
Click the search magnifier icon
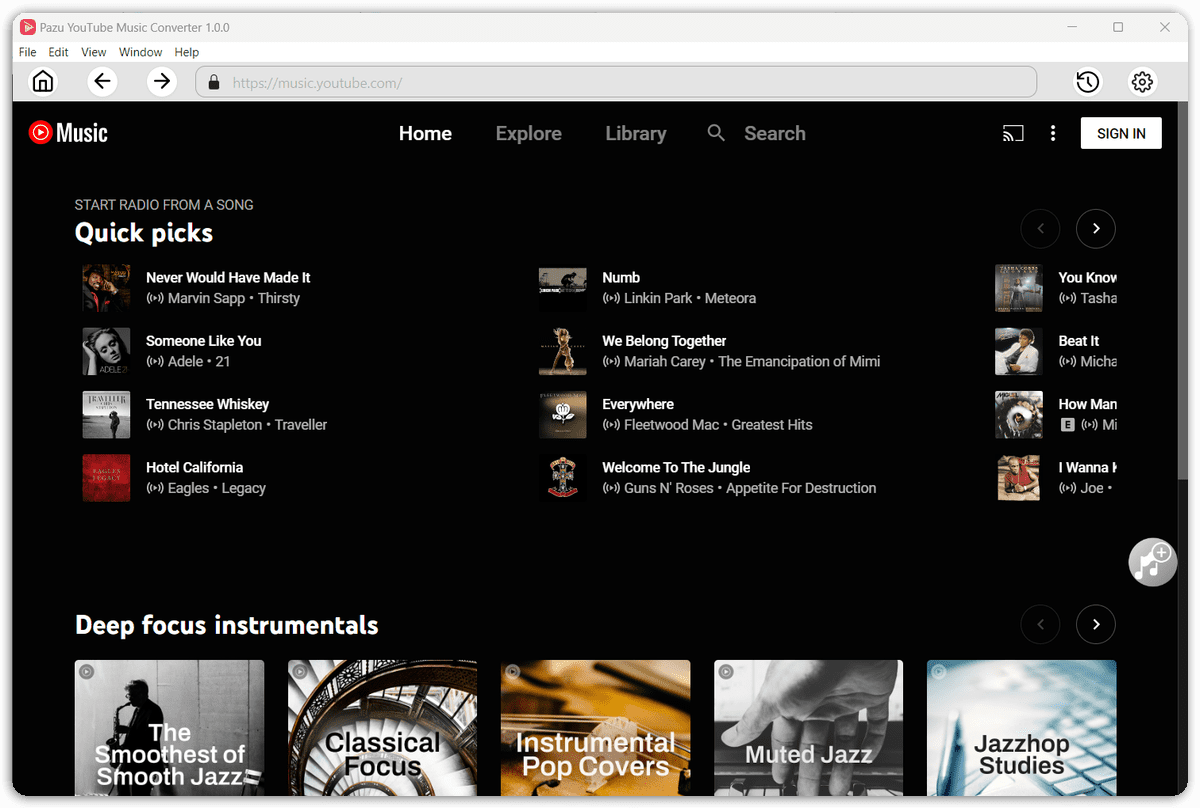[716, 133]
